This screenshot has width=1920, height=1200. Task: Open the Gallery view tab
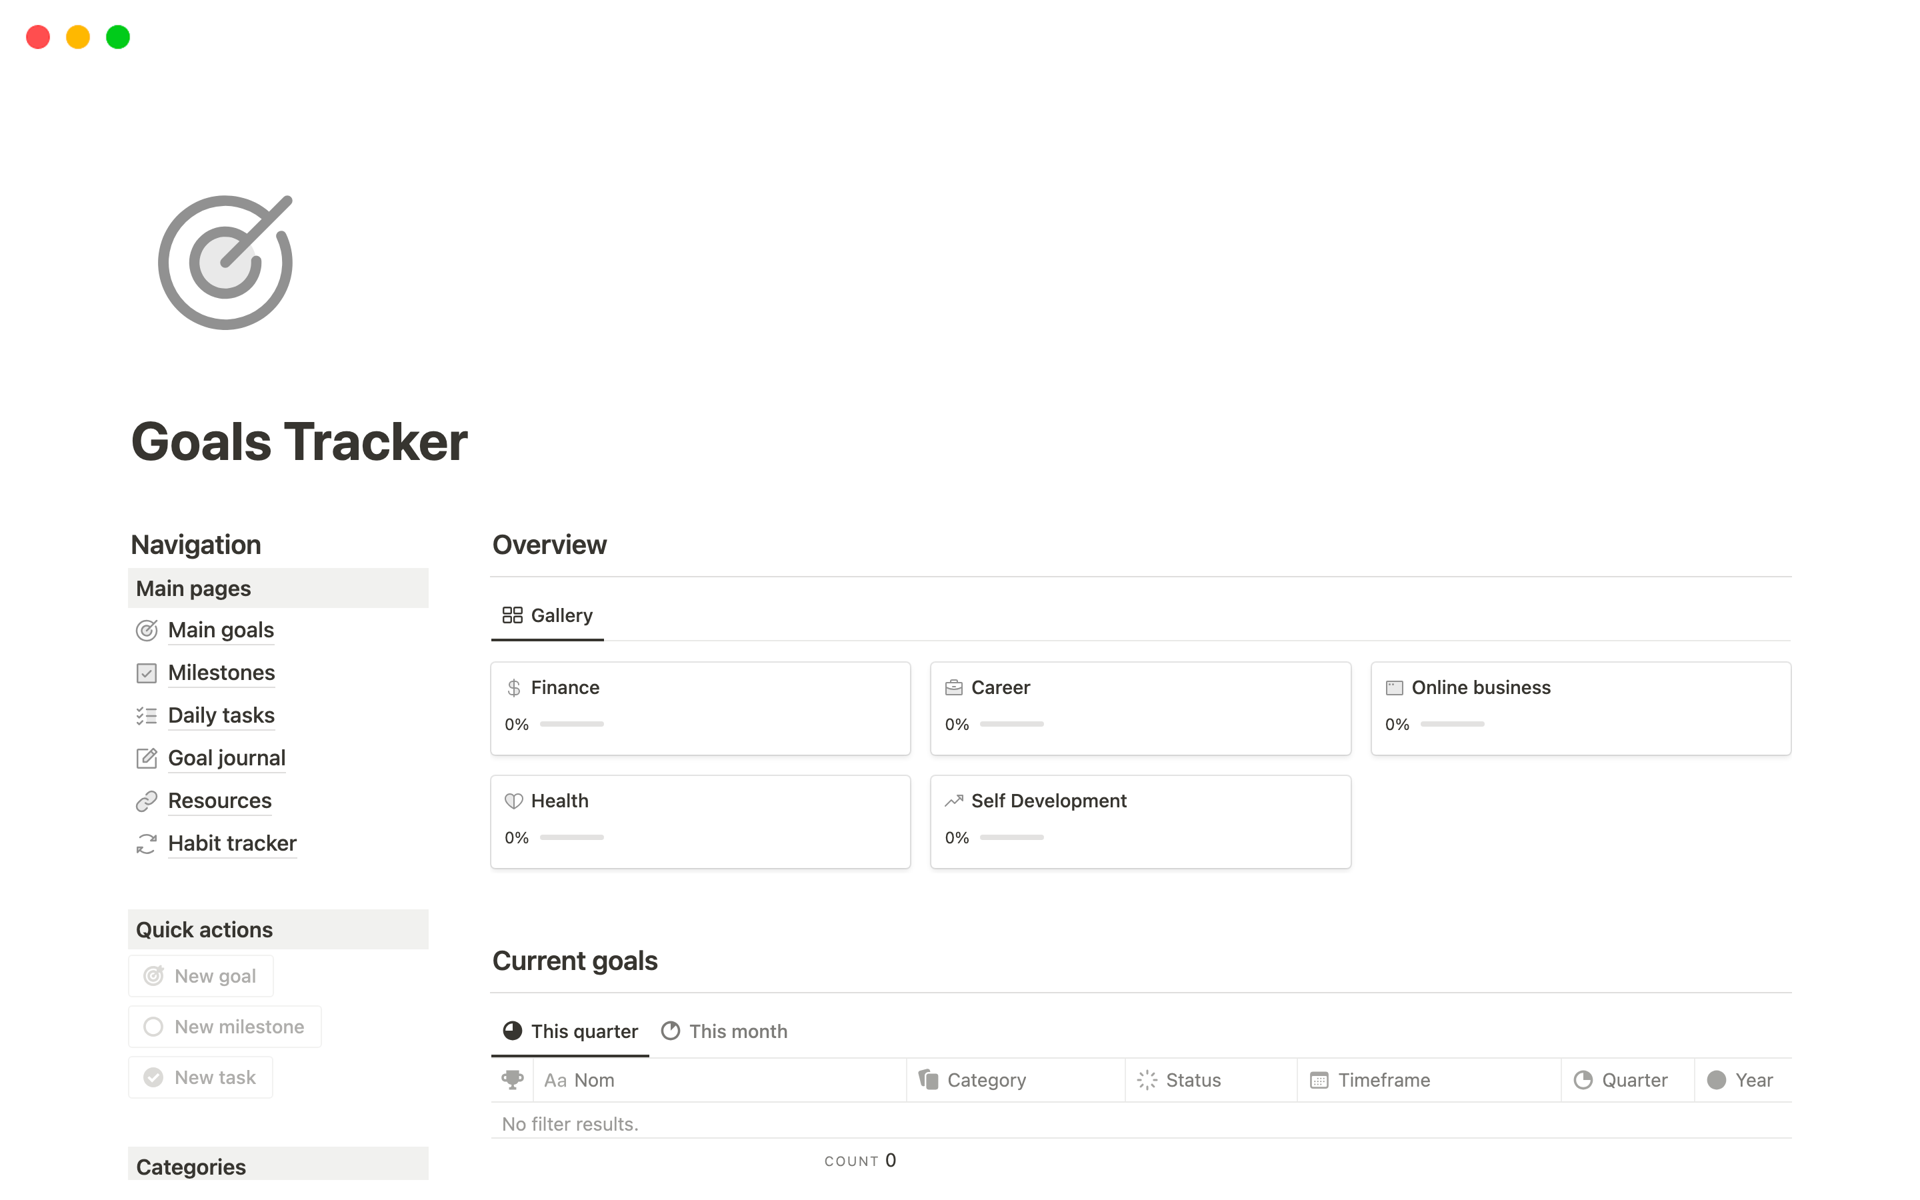point(548,615)
